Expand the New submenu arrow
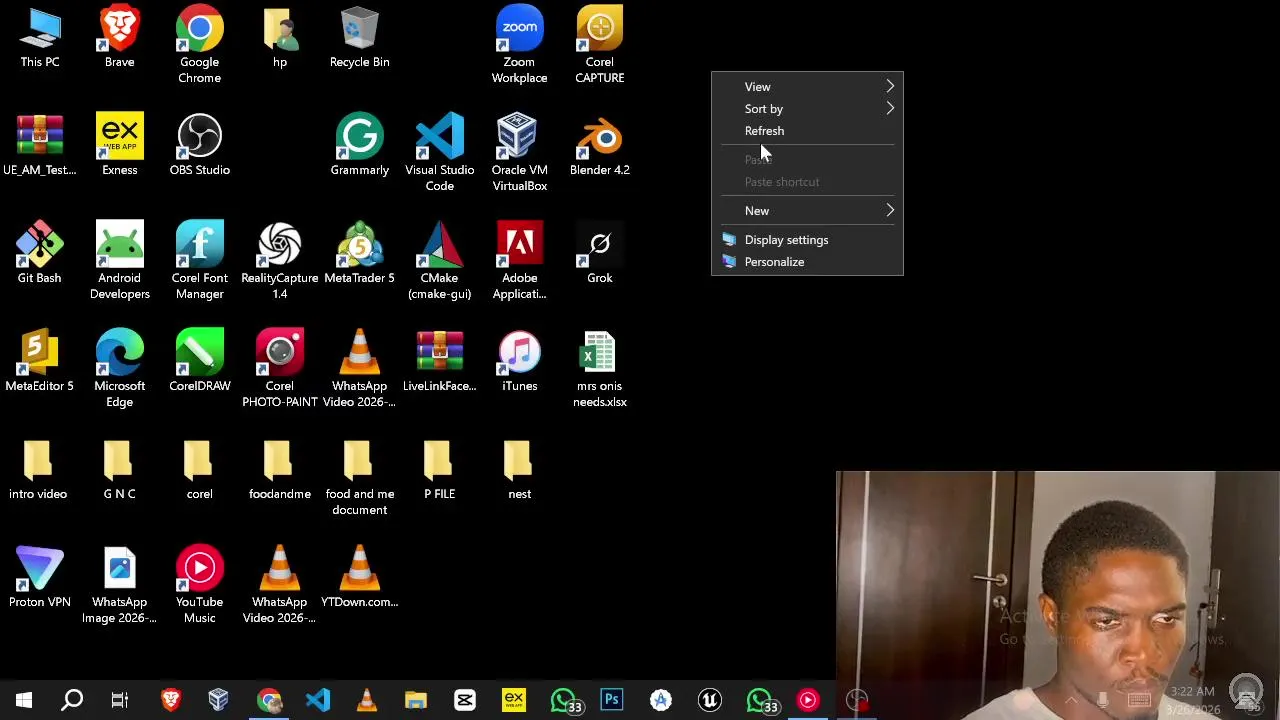Screen dimensions: 1280x720 890,211
